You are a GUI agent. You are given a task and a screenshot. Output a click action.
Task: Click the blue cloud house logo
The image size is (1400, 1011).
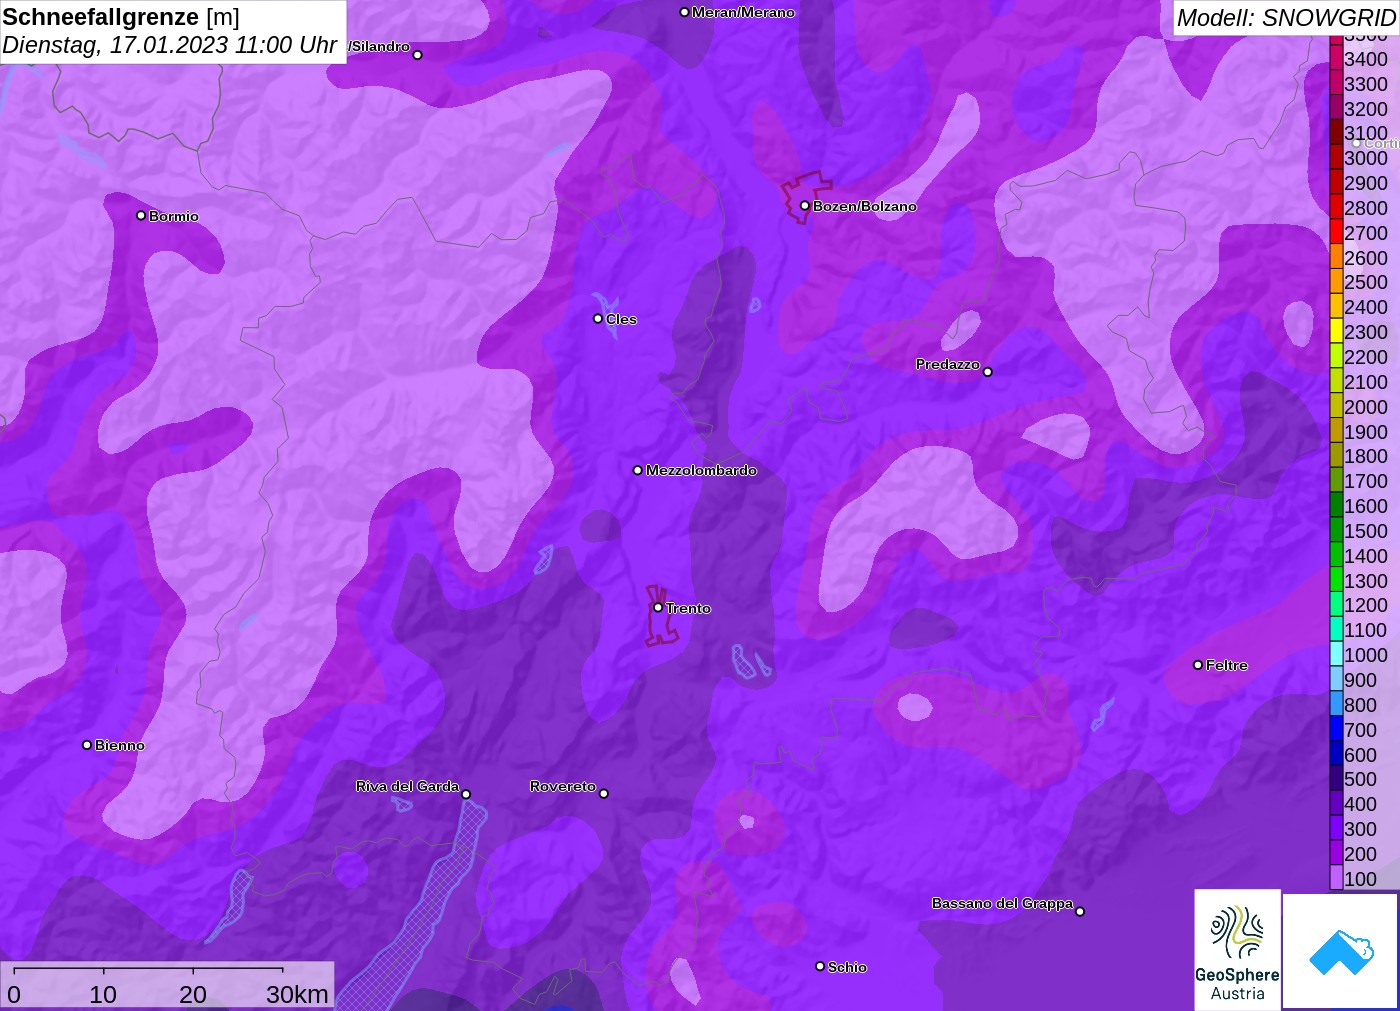(1341, 951)
